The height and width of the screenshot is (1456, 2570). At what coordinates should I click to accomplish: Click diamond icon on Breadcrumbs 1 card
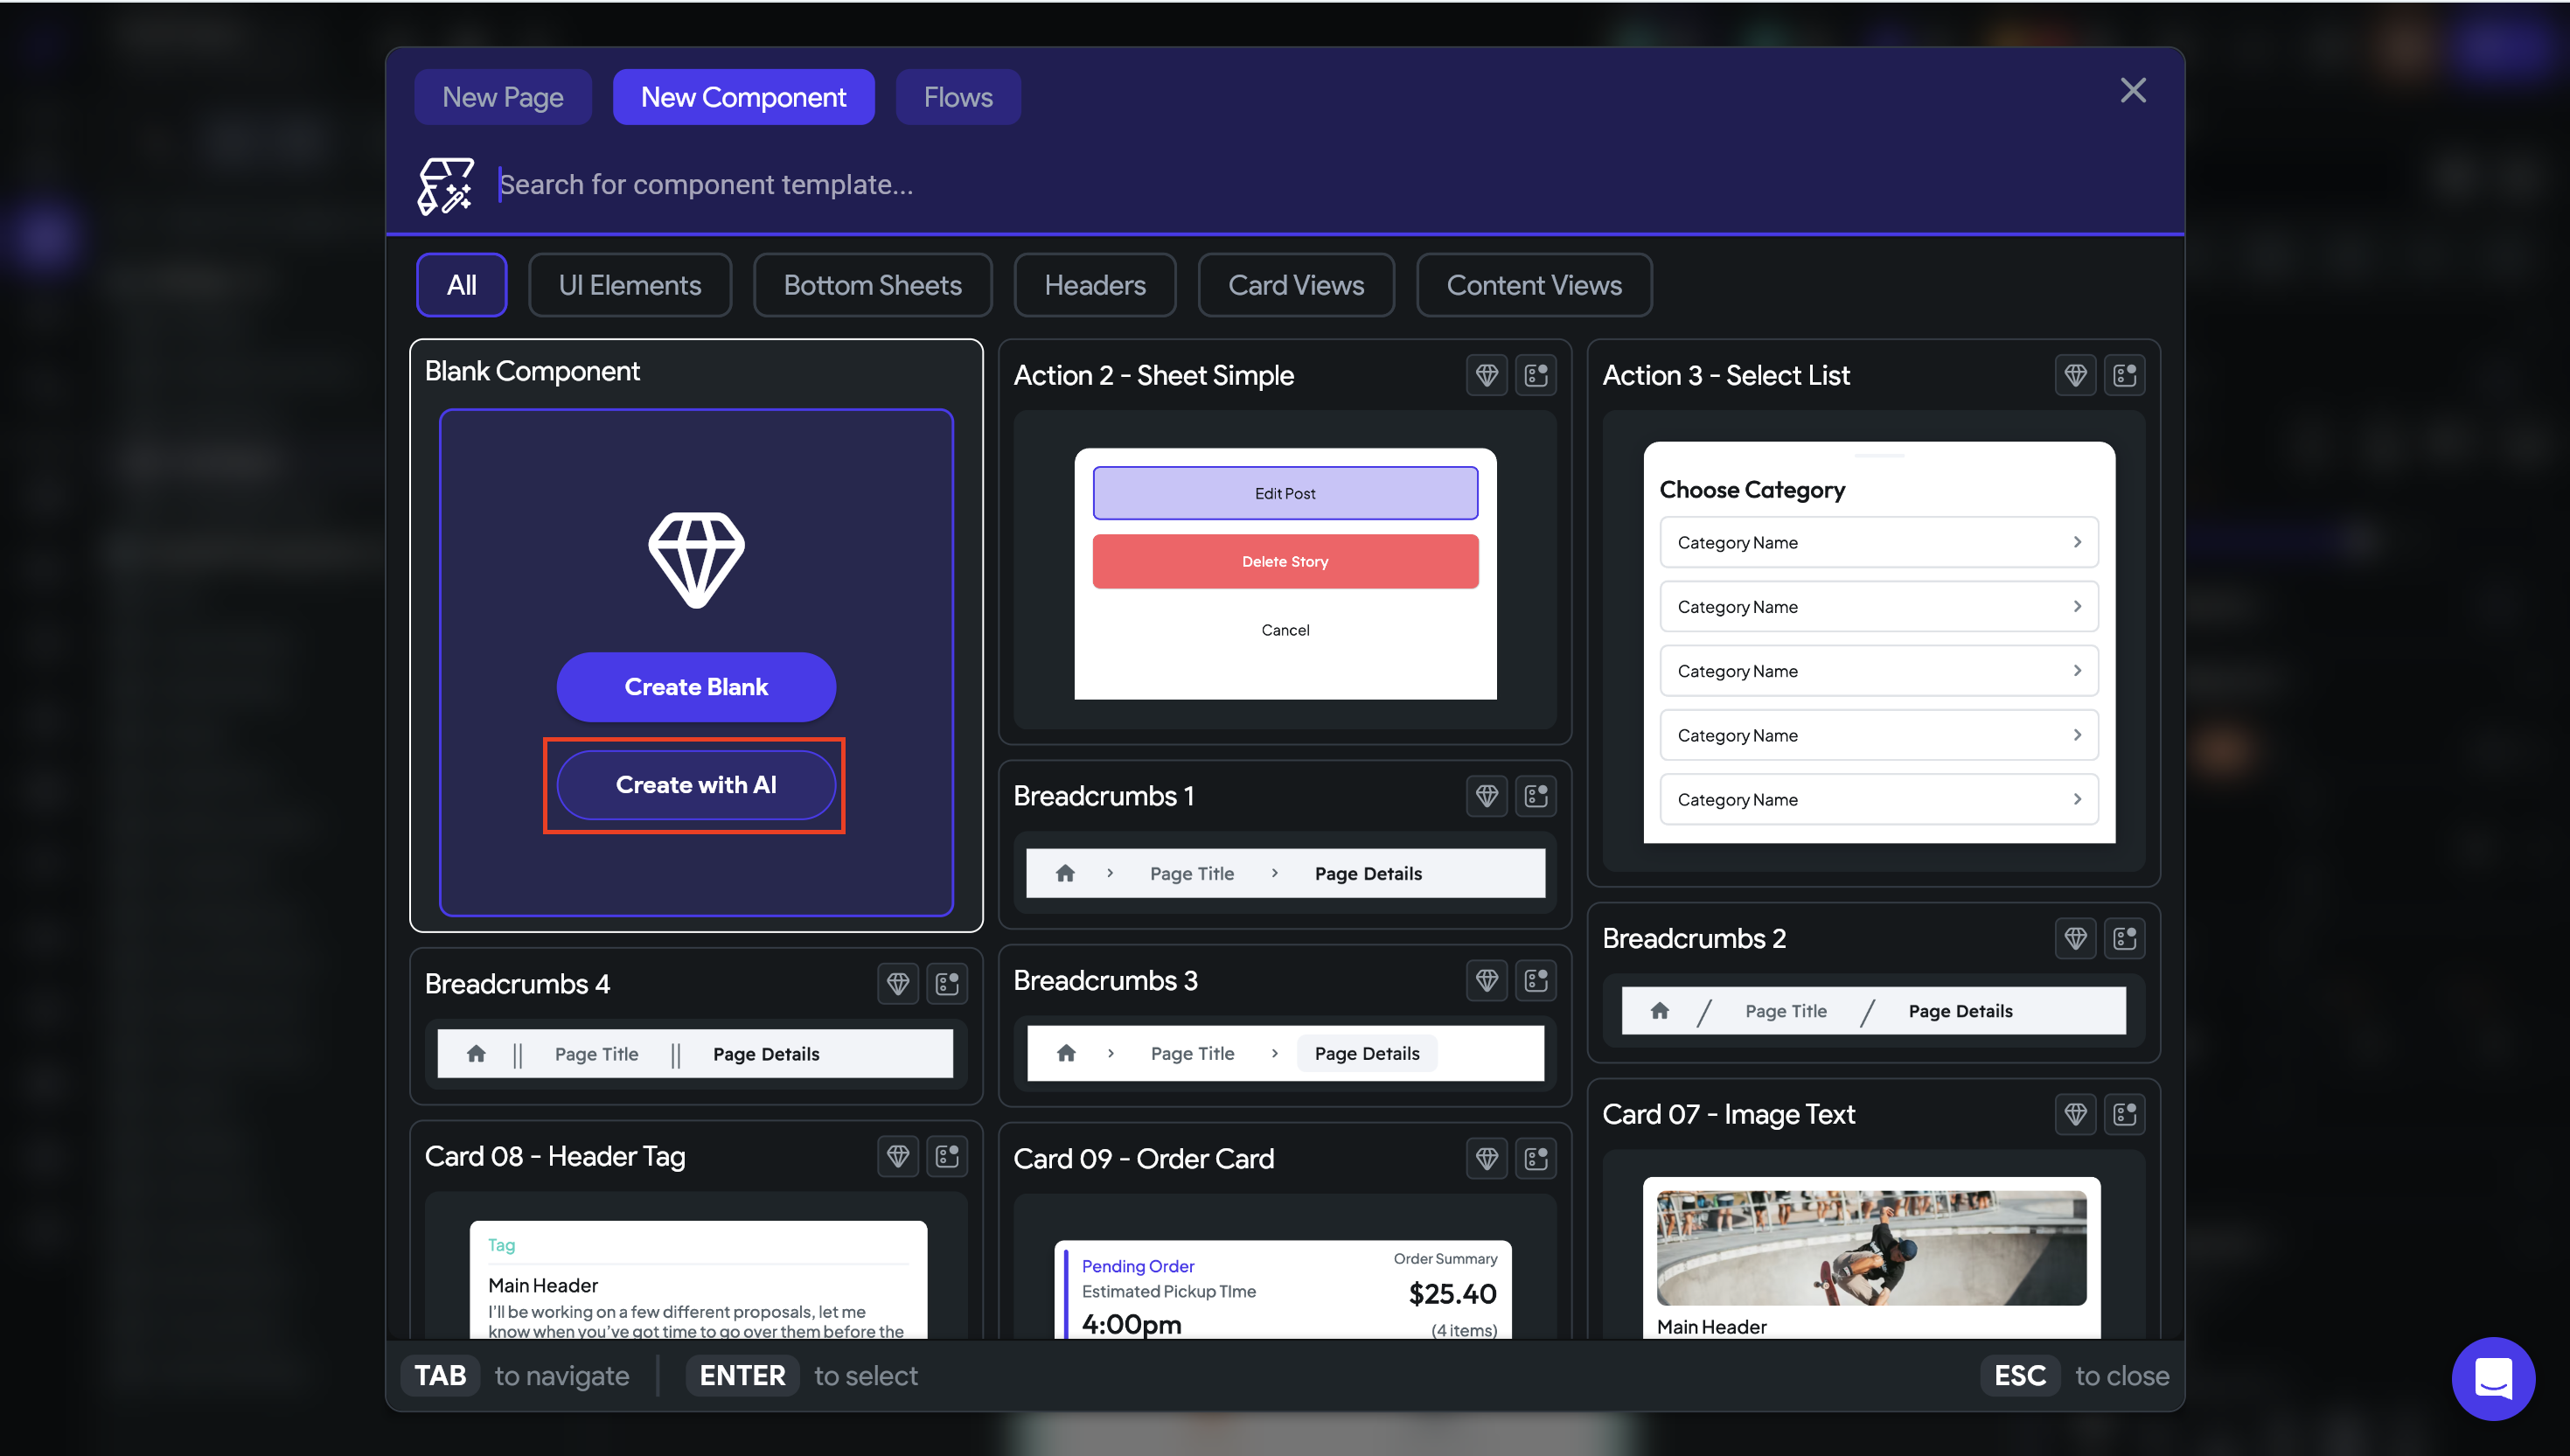pos(1486,796)
